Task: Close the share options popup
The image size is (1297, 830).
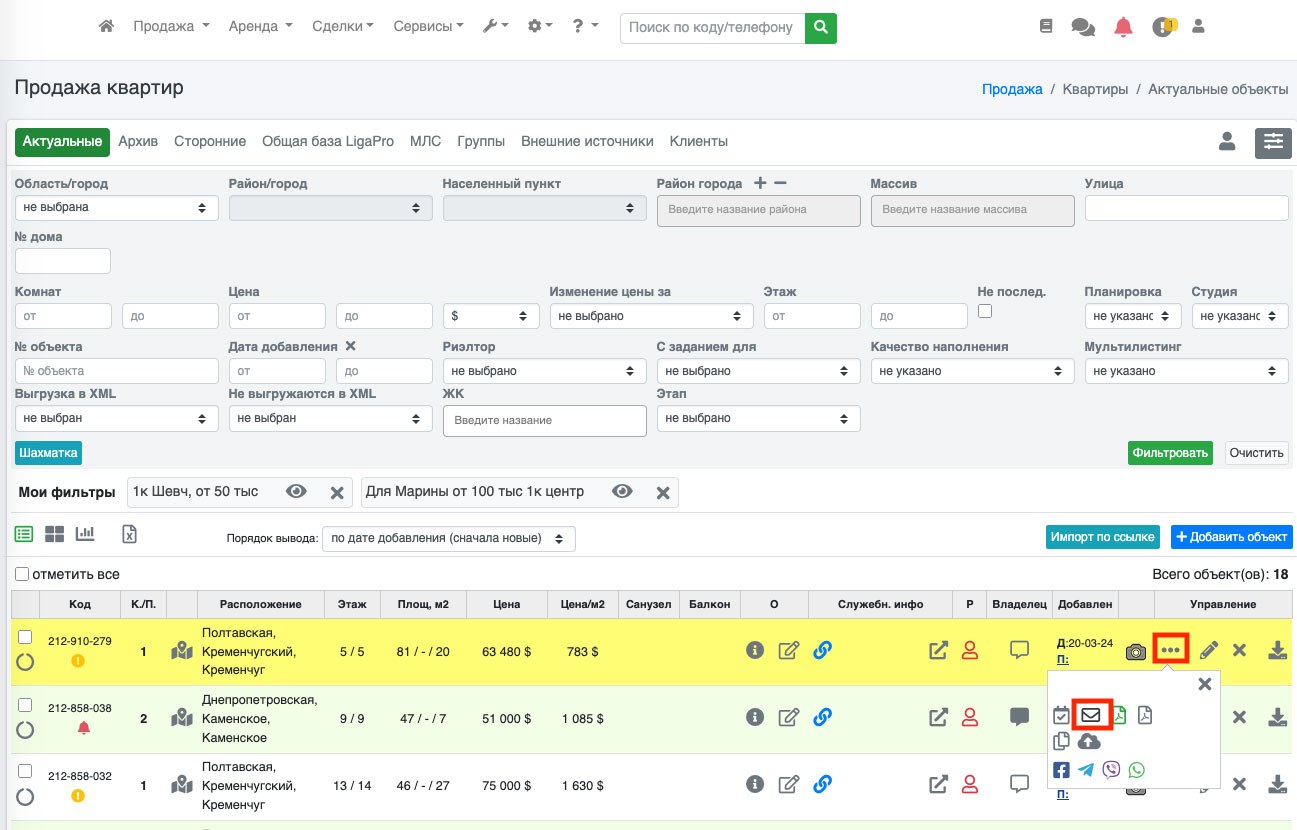Action: pyautogui.click(x=1204, y=684)
